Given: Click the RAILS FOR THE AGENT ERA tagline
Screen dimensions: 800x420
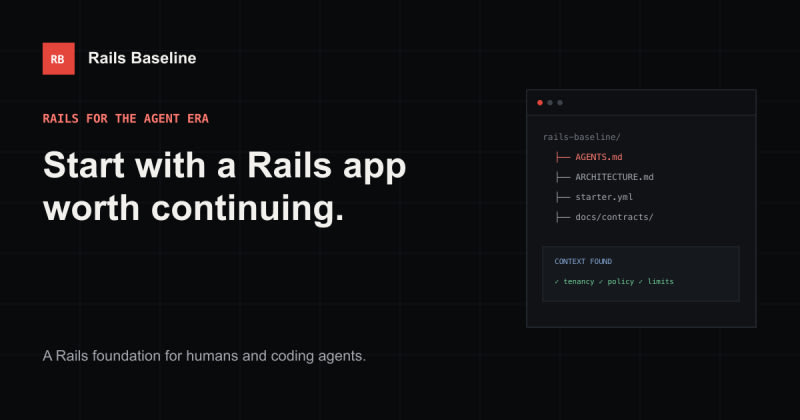Looking at the screenshot, I should coord(126,118).
